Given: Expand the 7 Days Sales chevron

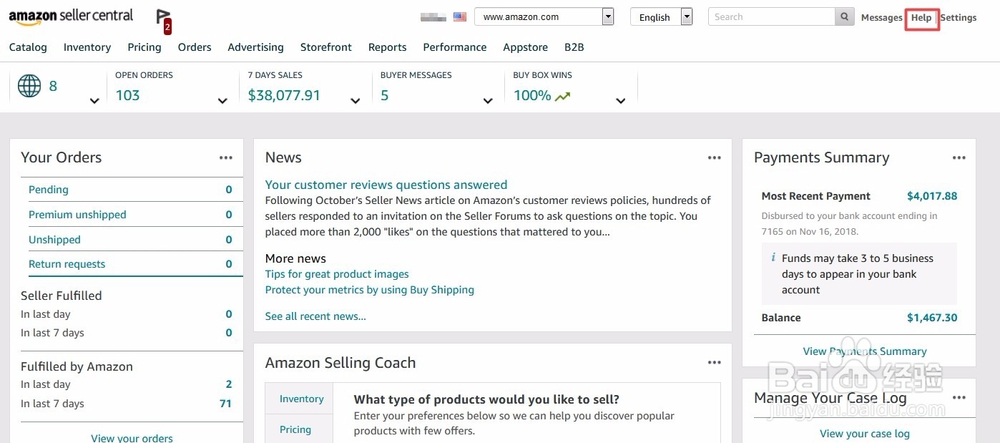Looking at the screenshot, I should tap(355, 101).
